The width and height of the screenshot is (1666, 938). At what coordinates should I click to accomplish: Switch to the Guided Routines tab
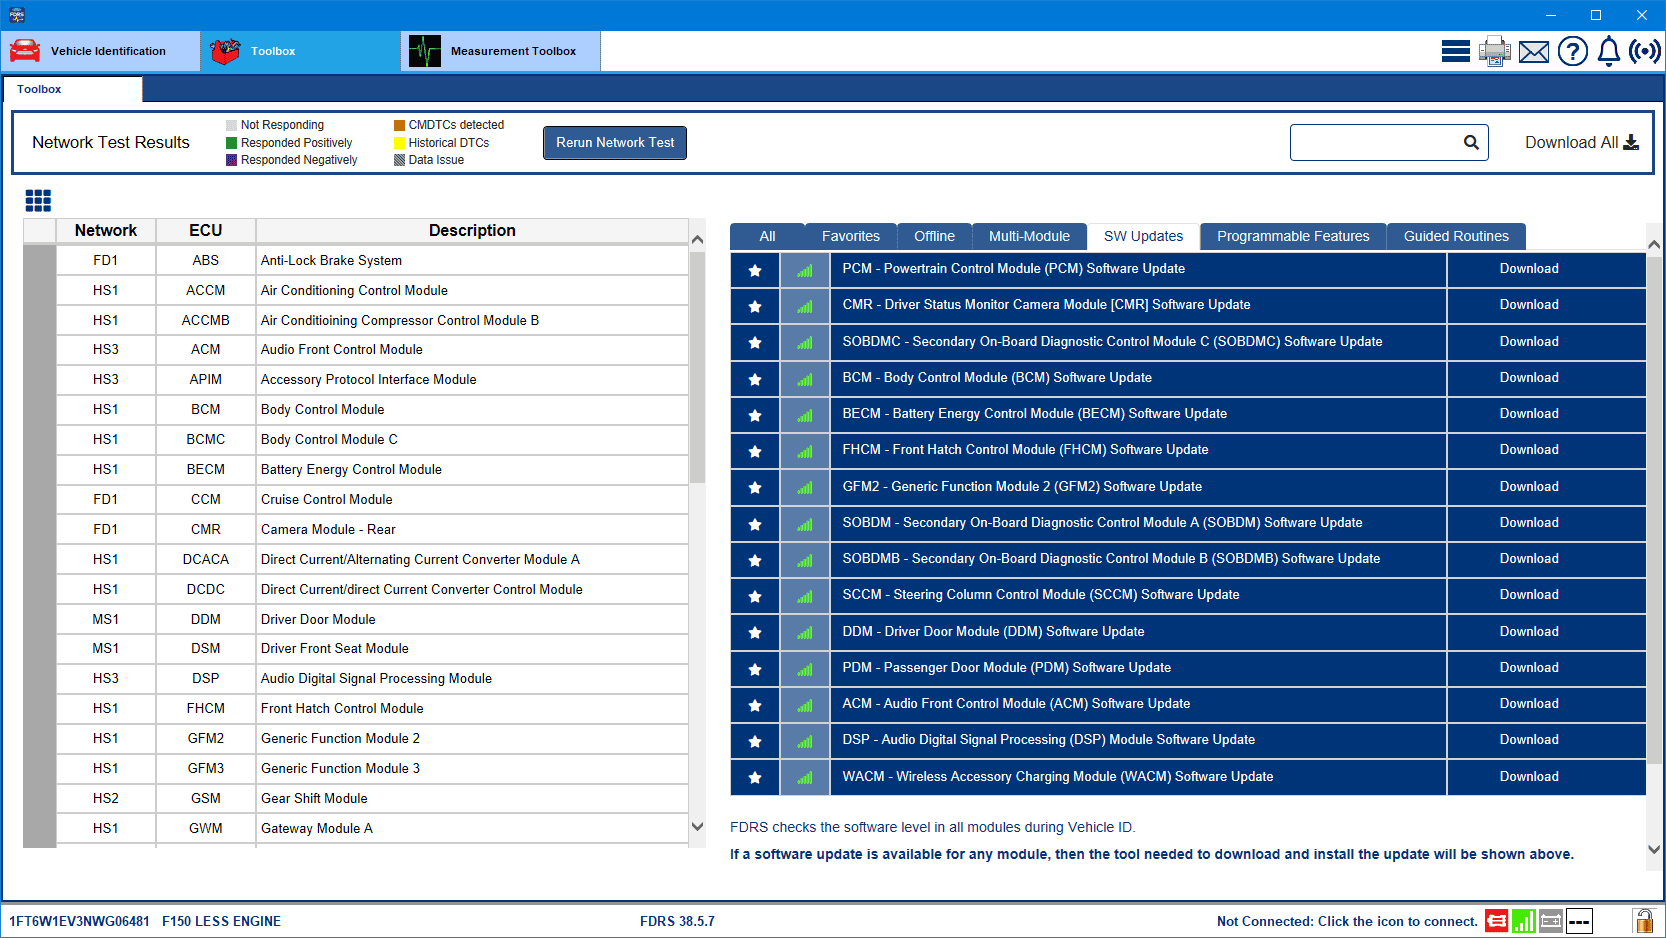1455,236
